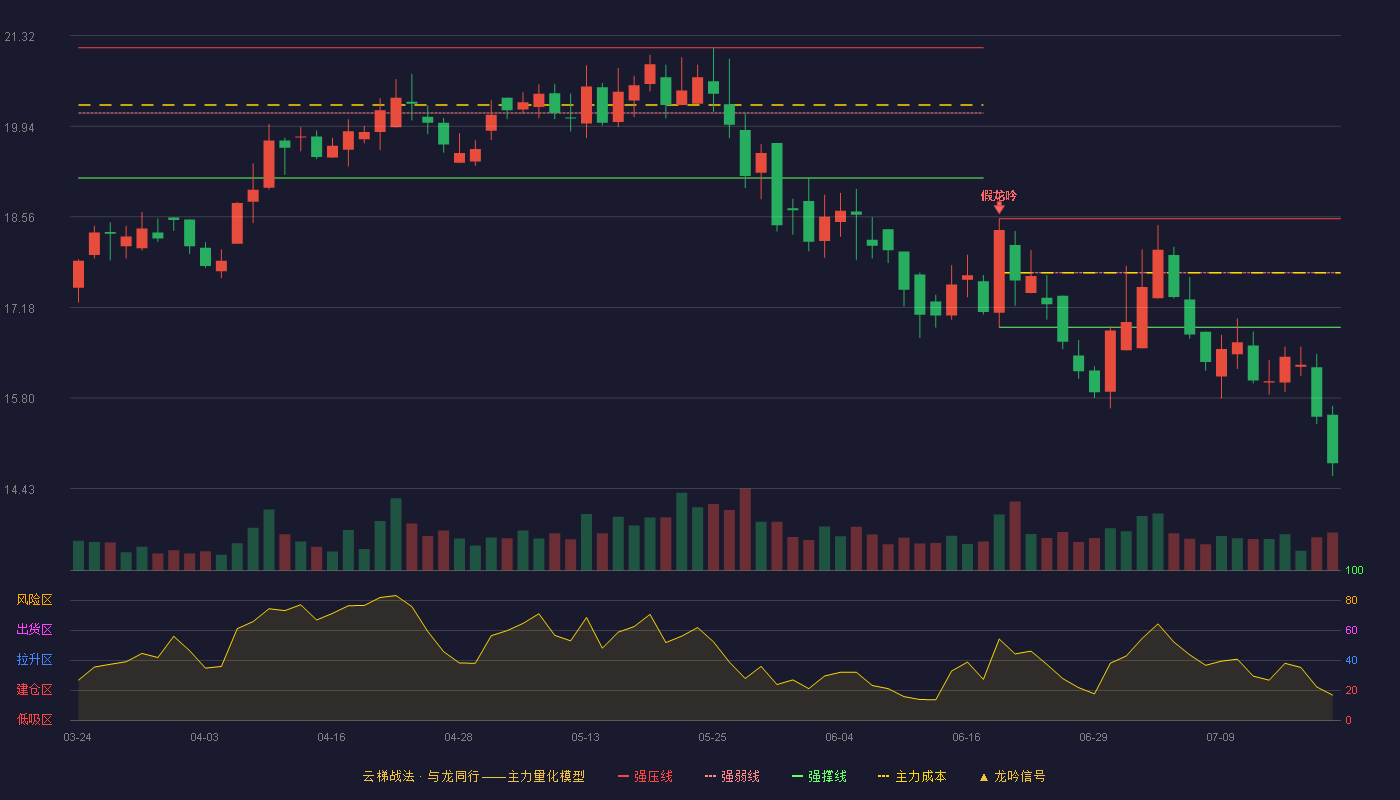1400x800 pixels.
Task: Toggle the 龙吟信号 series via its legend label
Action: coord(1020,777)
